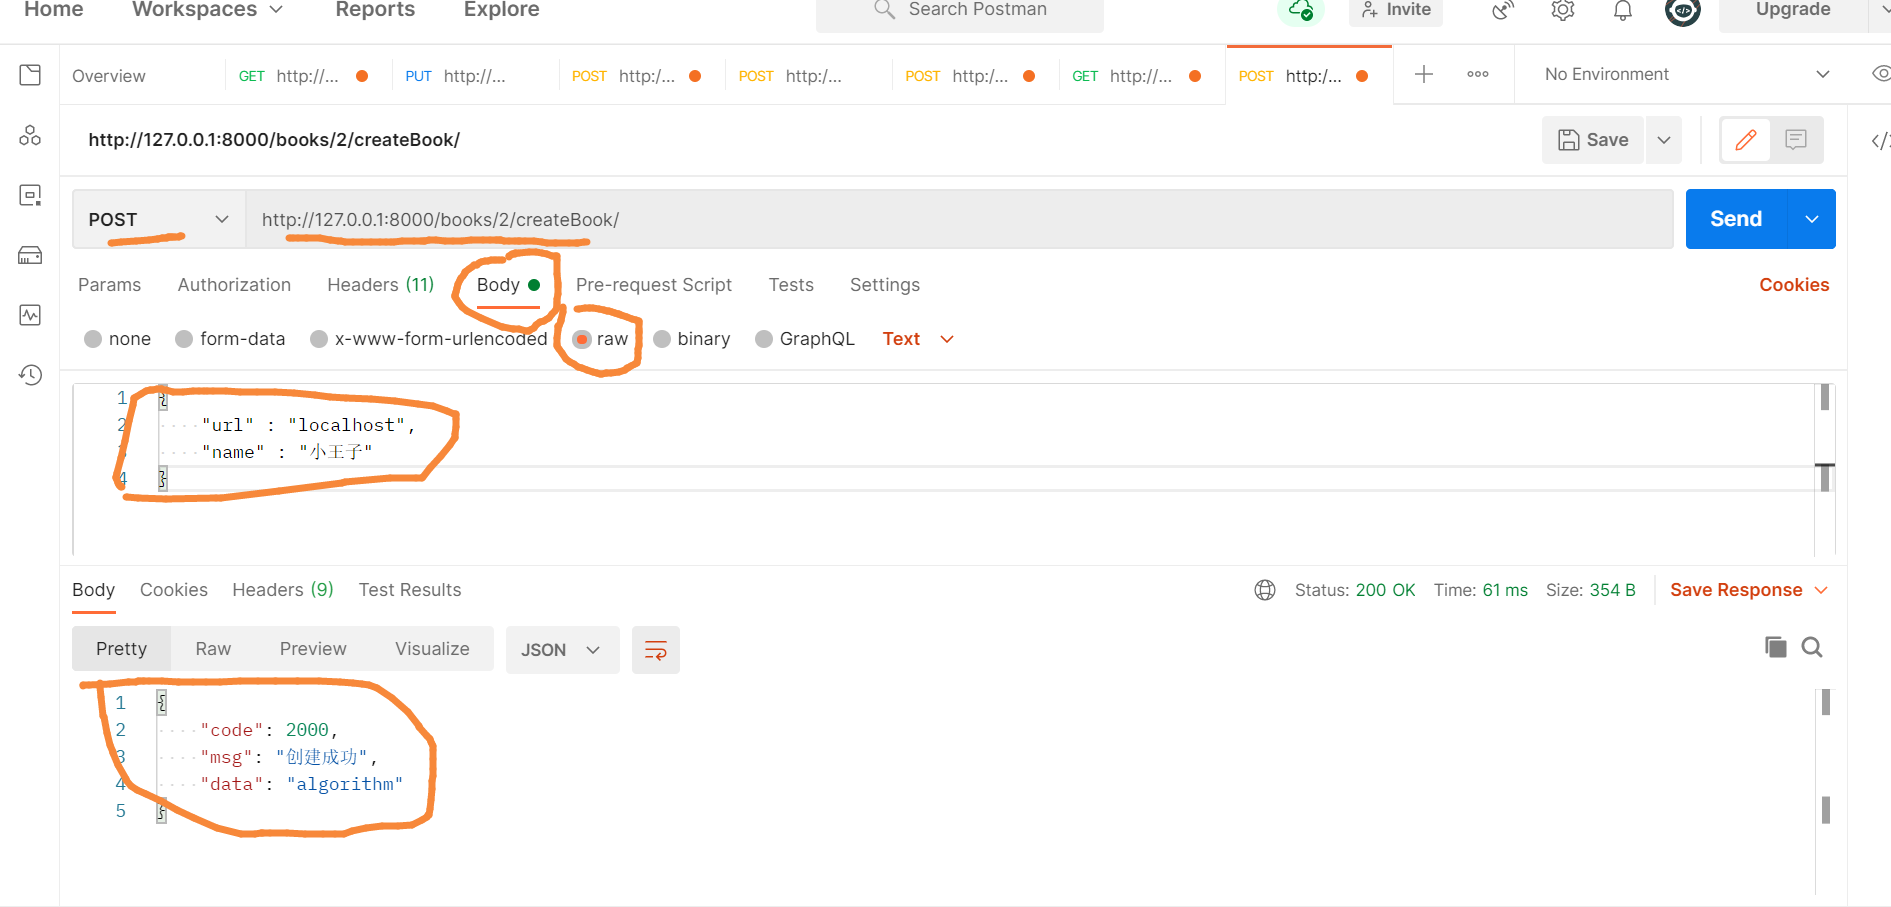Image resolution: width=1891 pixels, height=907 pixels.
Task: Open the request Settings tab
Action: [885, 285]
